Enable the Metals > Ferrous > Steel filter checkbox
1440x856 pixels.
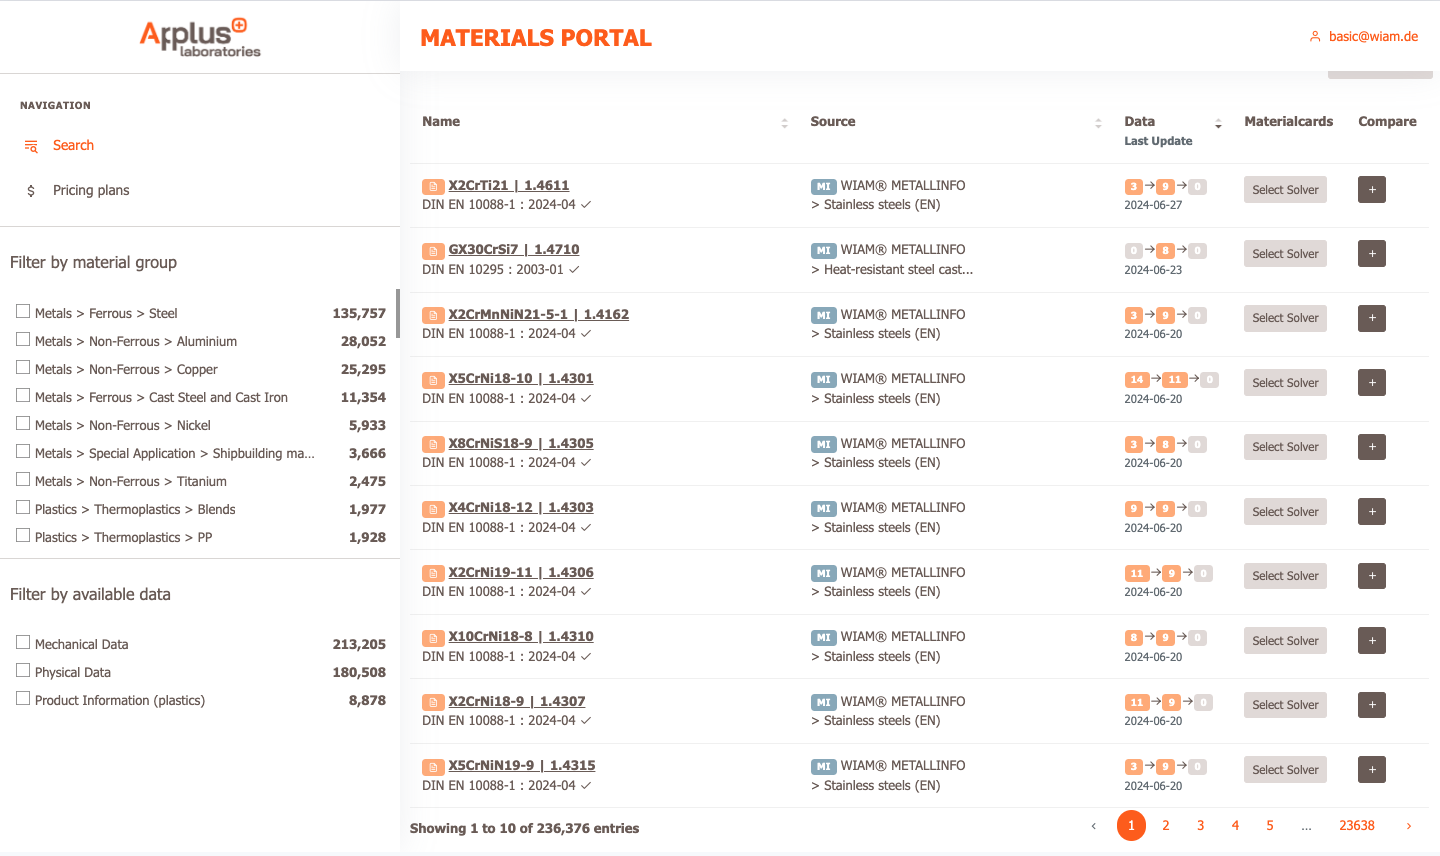click(x=23, y=312)
